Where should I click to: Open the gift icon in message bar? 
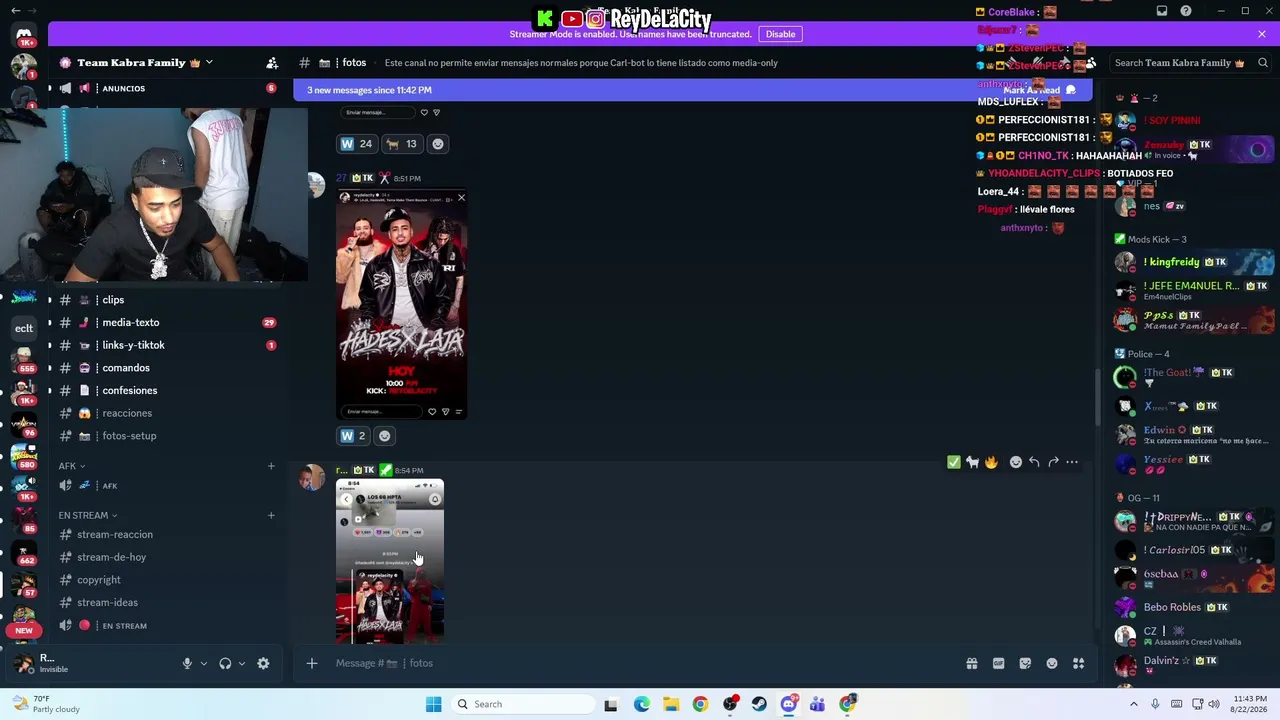tap(971, 663)
